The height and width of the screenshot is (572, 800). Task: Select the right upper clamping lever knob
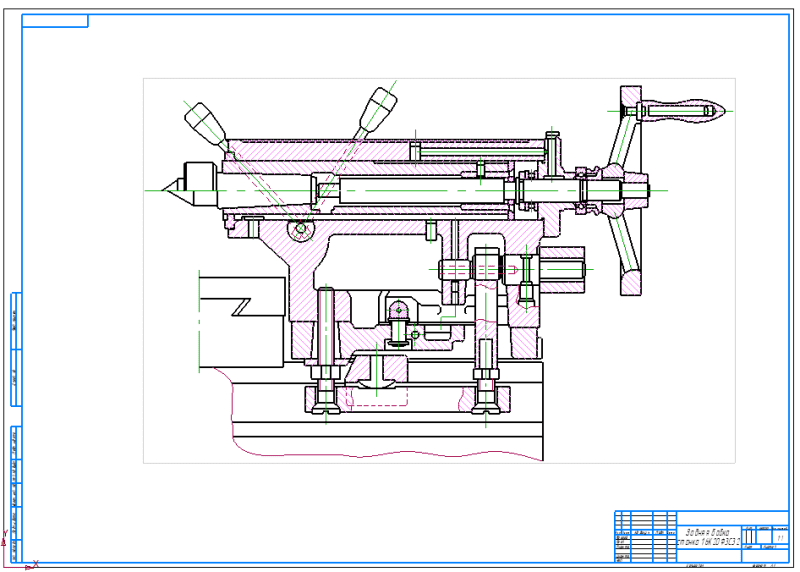pyautogui.click(x=378, y=109)
